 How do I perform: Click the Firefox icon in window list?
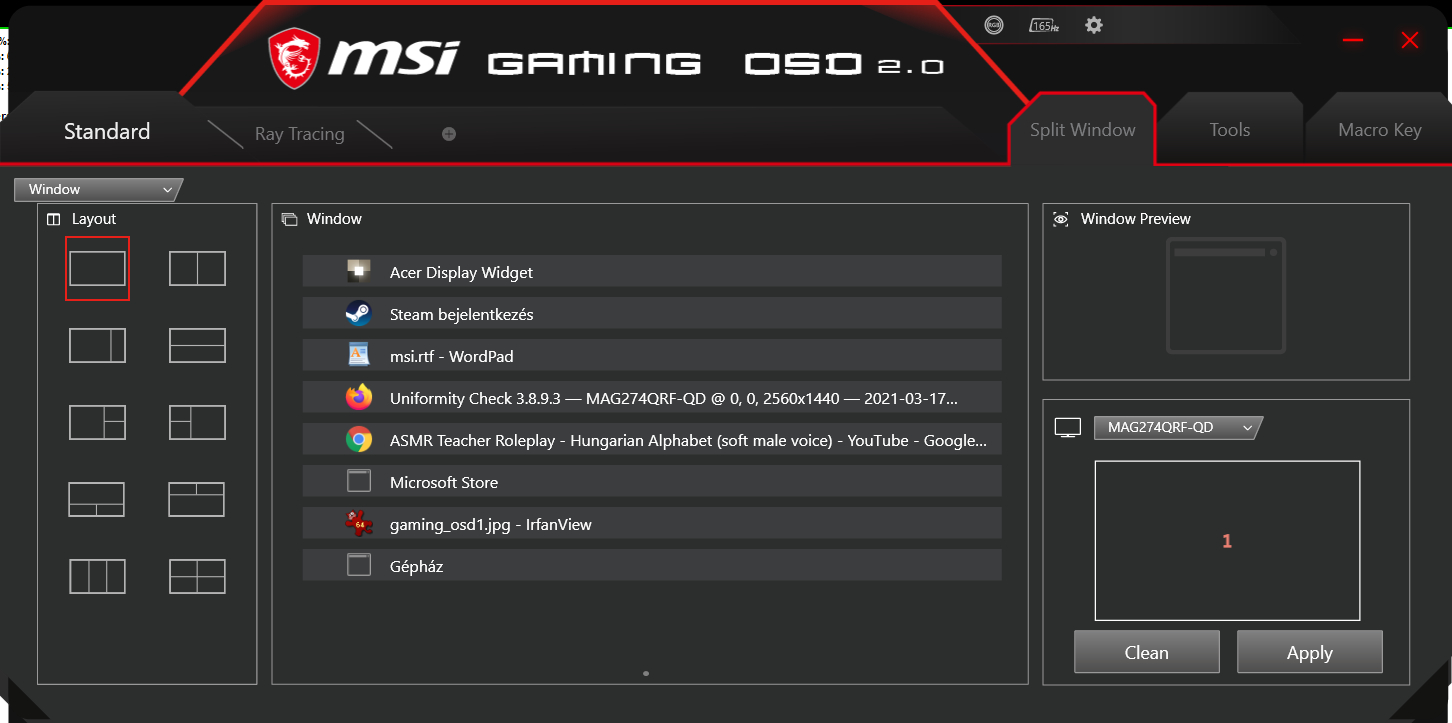click(x=359, y=398)
